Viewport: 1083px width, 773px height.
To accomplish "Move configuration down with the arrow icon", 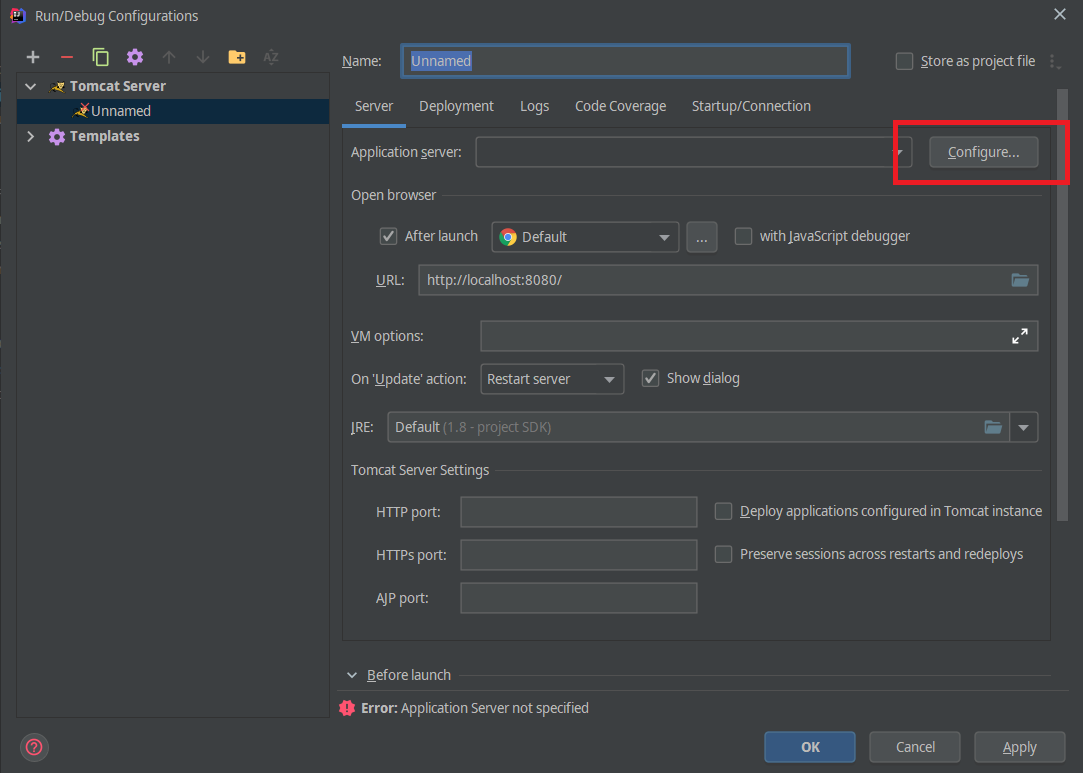I will tap(202, 57).
